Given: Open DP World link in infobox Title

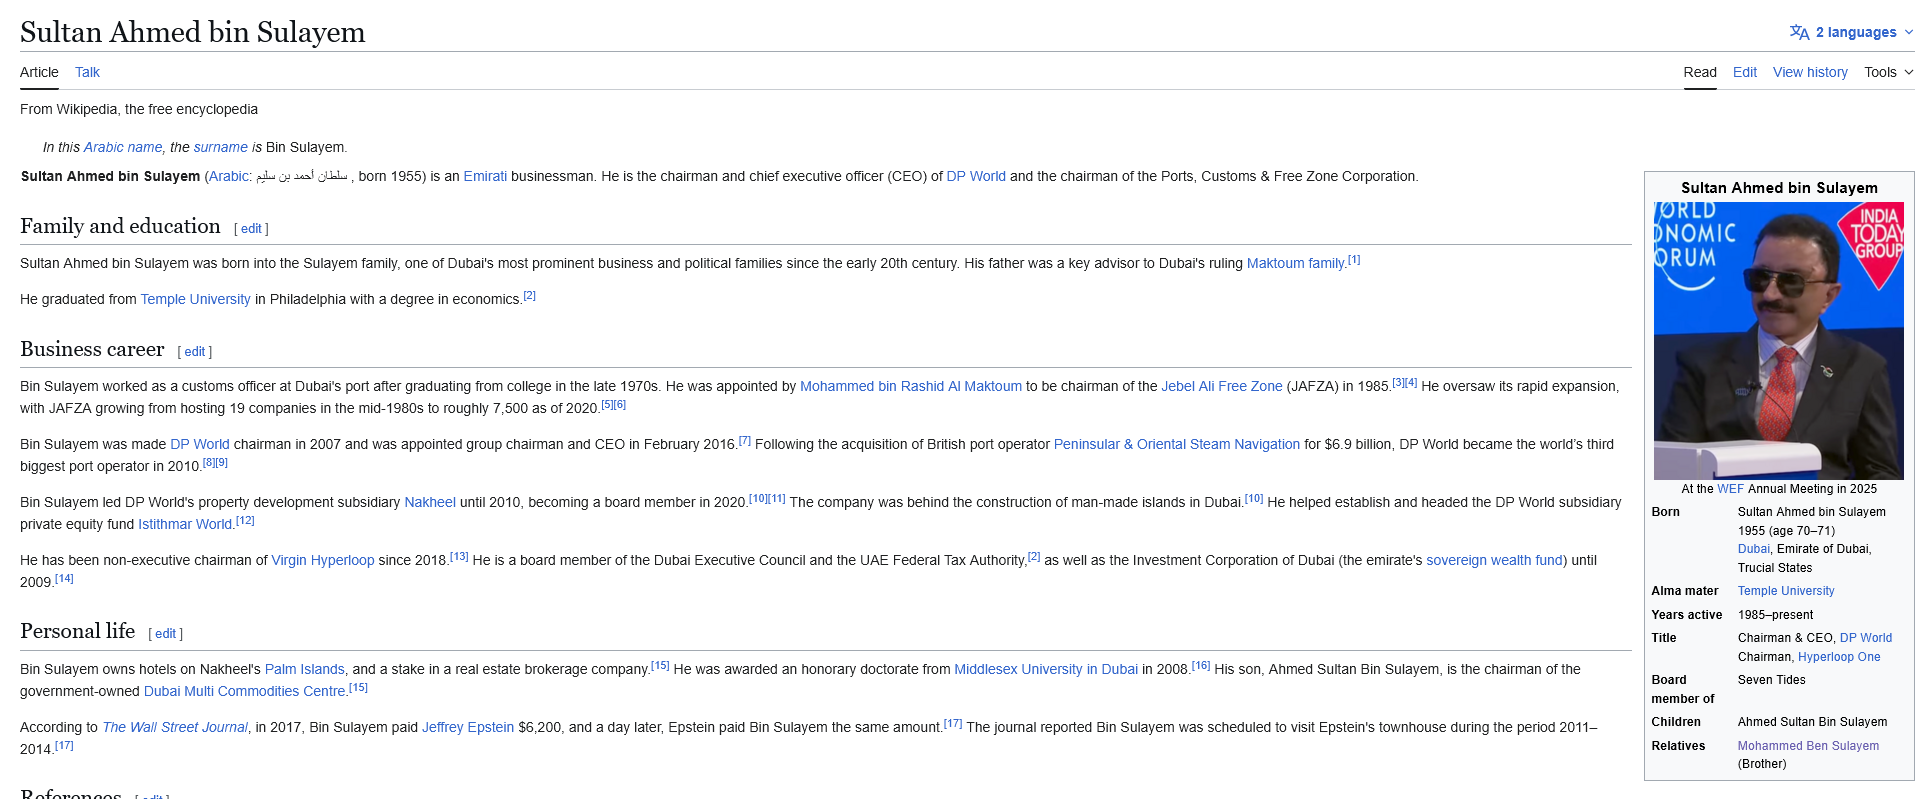Looking at the screenshot, I should point(1866,638).
